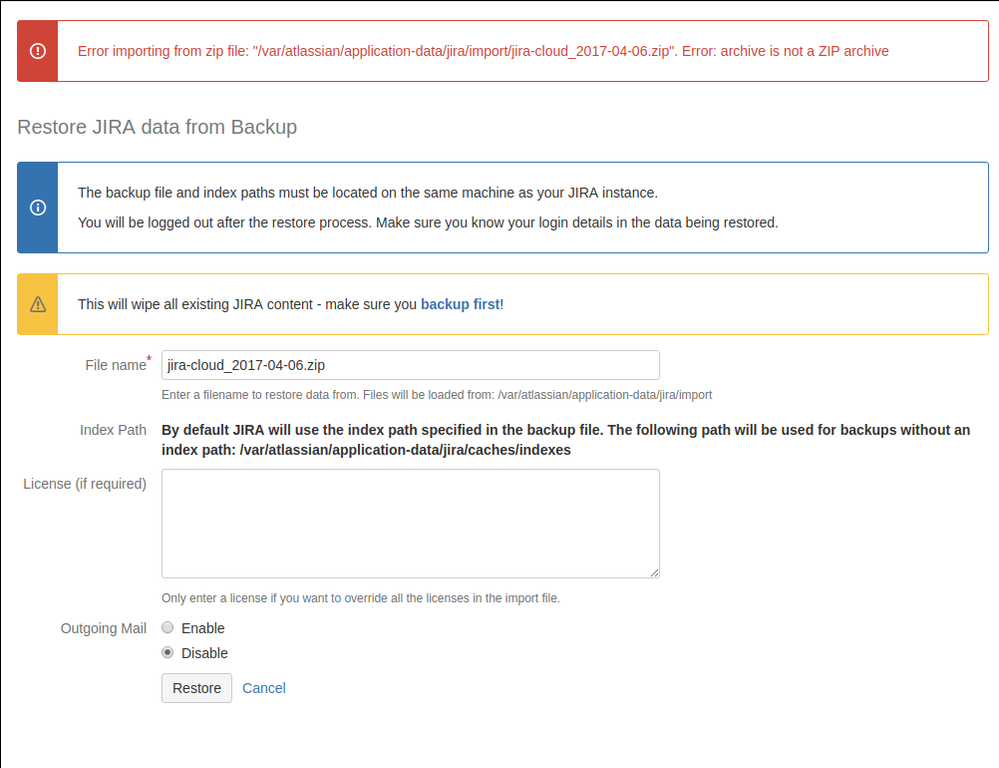This screenshot has height=768, width=999.
Task: Click the "File name" field label
Action: (116, 365)
